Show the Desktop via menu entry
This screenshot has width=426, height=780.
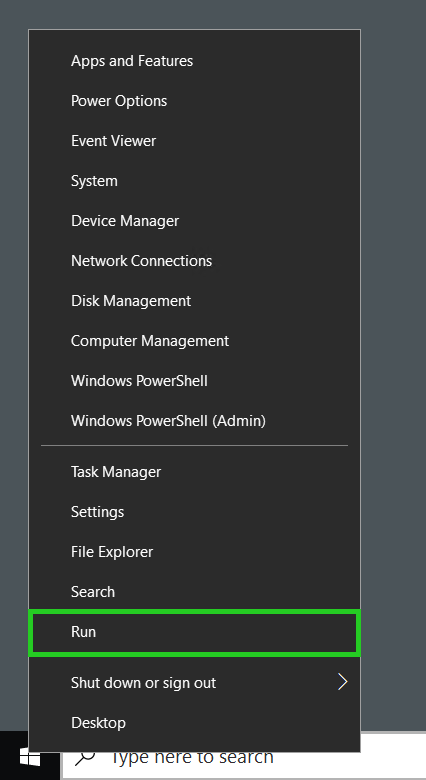195,722
